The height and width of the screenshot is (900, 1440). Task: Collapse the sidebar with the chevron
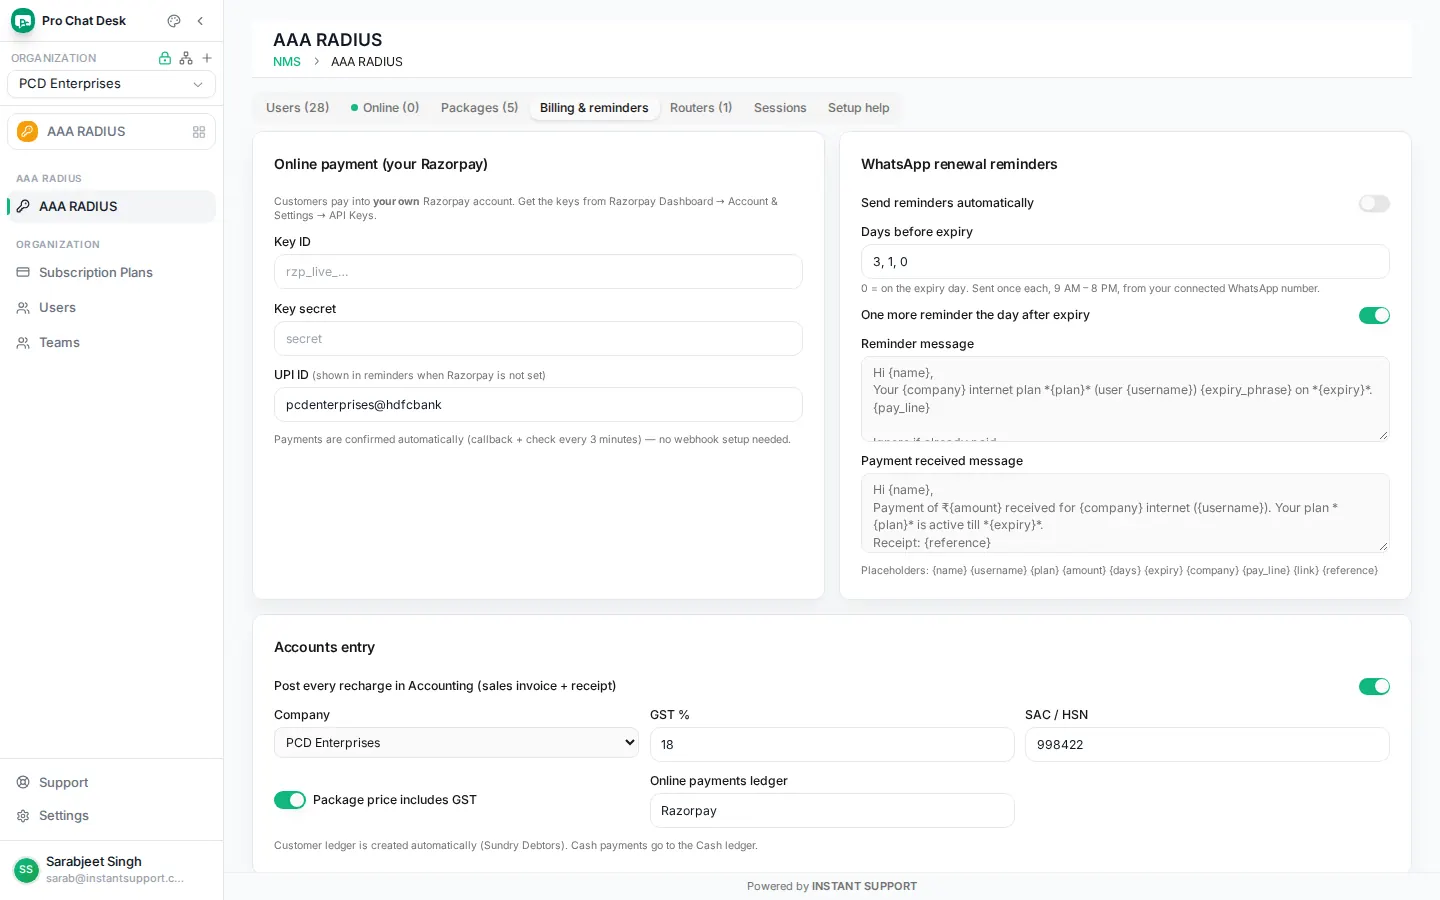pyautogui.click(x=200, y=21)
